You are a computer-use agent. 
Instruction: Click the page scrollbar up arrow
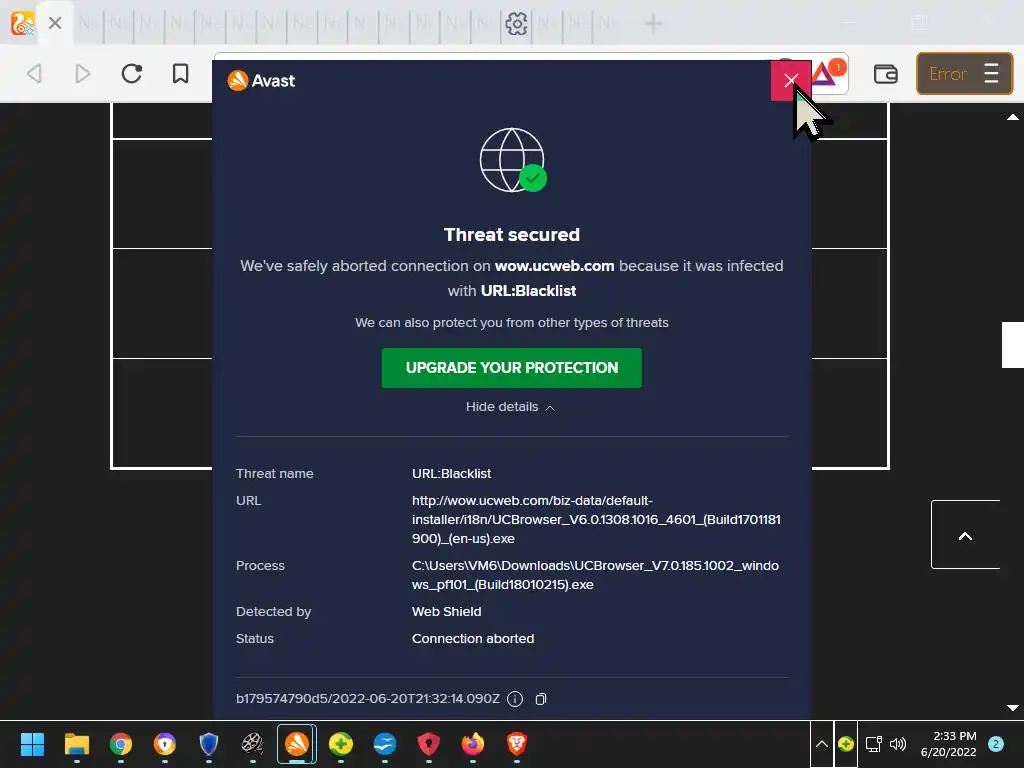[x=1012, y=118]
